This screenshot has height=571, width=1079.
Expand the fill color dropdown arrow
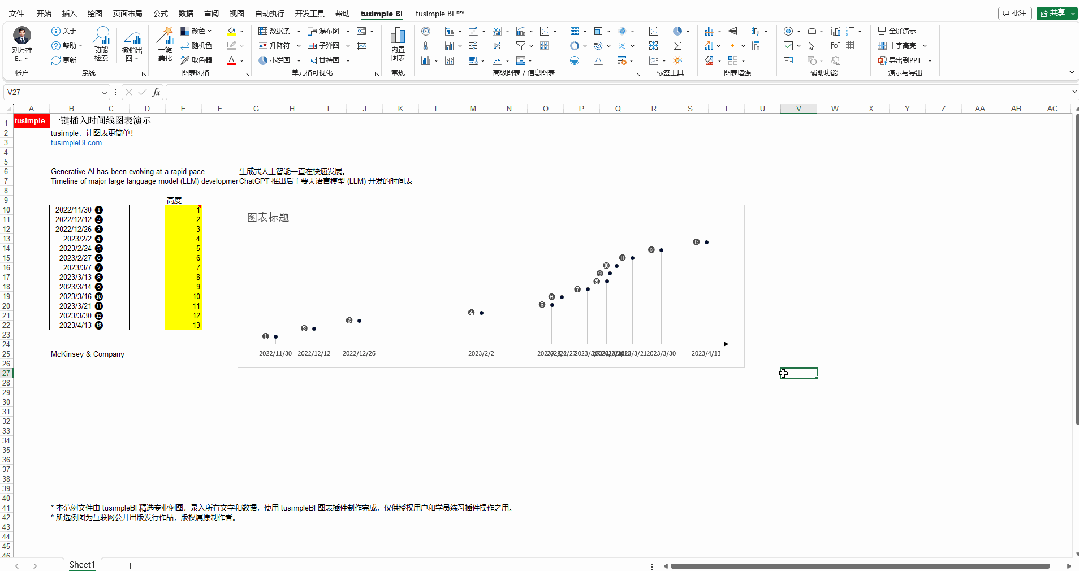242,31
